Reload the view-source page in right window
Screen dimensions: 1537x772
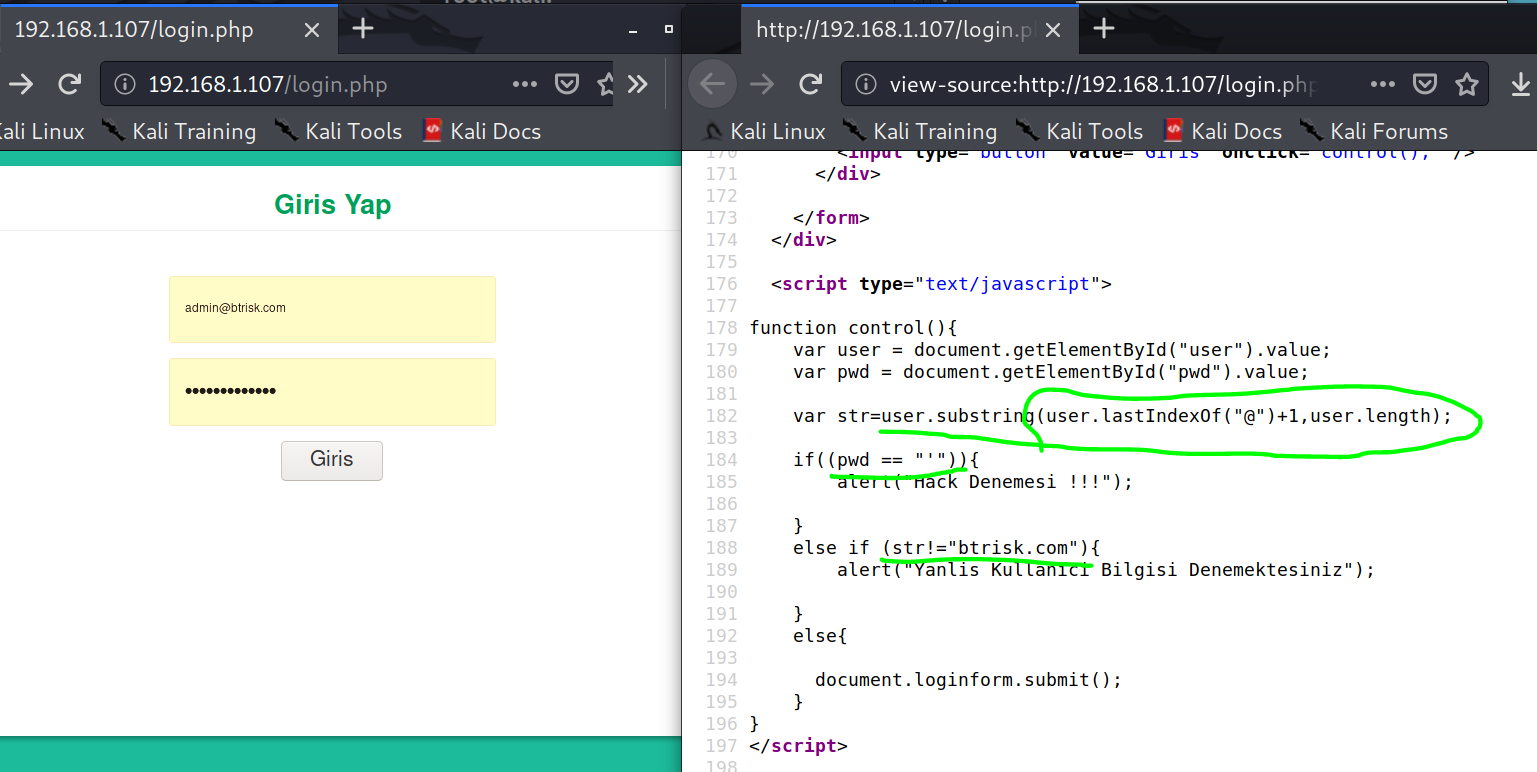coord(811,85)
